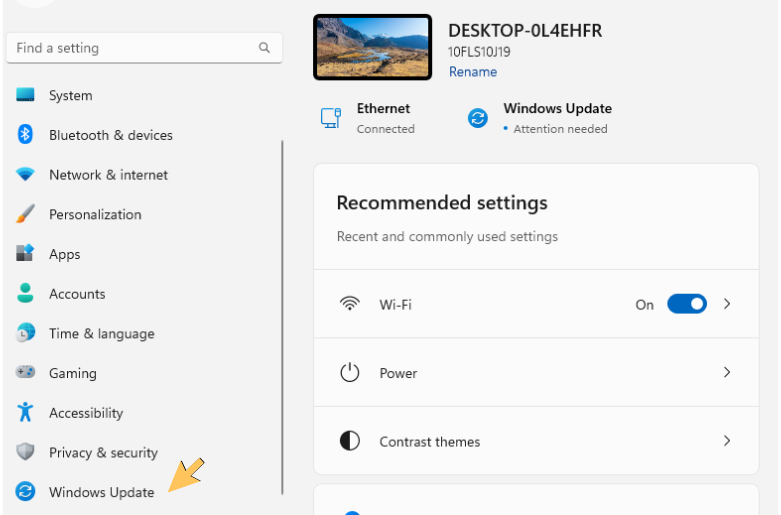
Task: Click Recent and commonly used settings text
Action: tap(447, 236)
